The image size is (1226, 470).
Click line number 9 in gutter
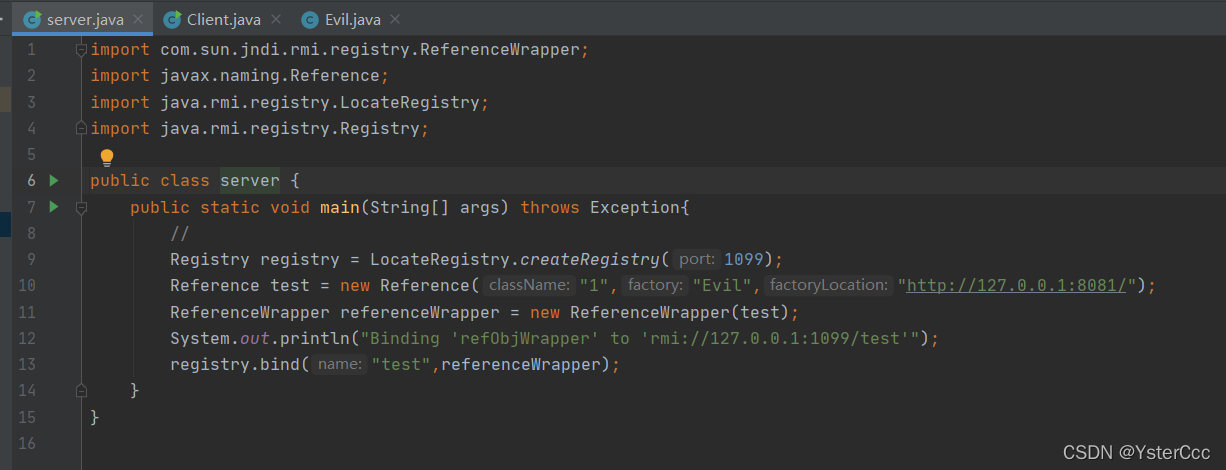31,259
